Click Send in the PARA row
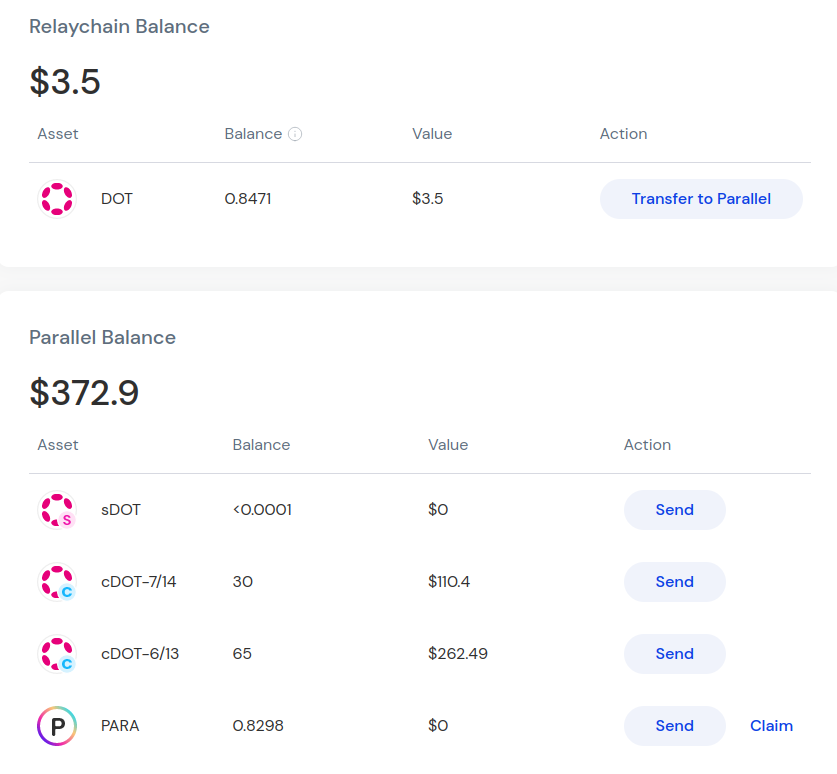Image resolution: width=837 pixels, height=774 pixels. 674,726
